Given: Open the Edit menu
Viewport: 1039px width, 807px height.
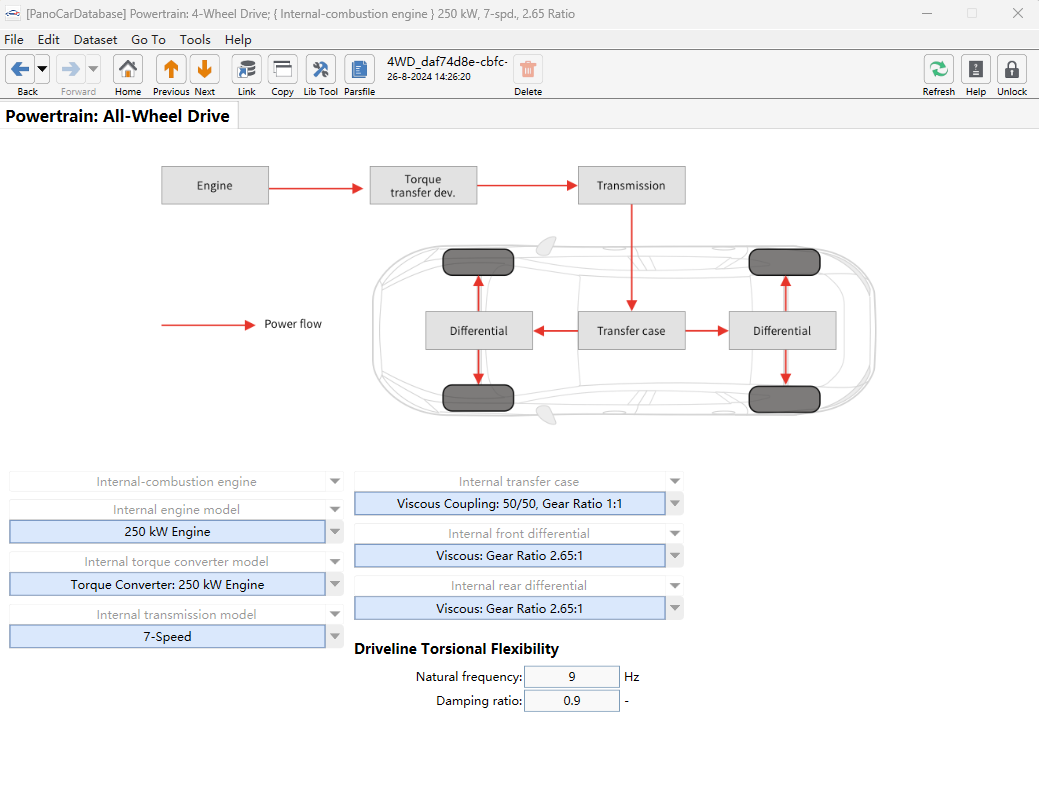Looking at the screenshot, I should [48, 40].
